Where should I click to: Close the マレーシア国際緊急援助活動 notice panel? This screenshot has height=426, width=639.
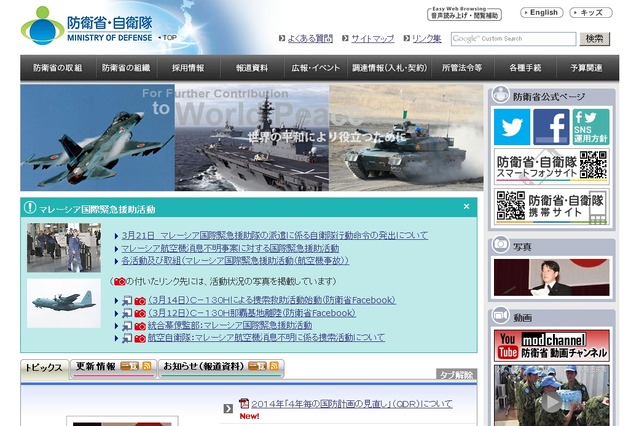point(466,207)
